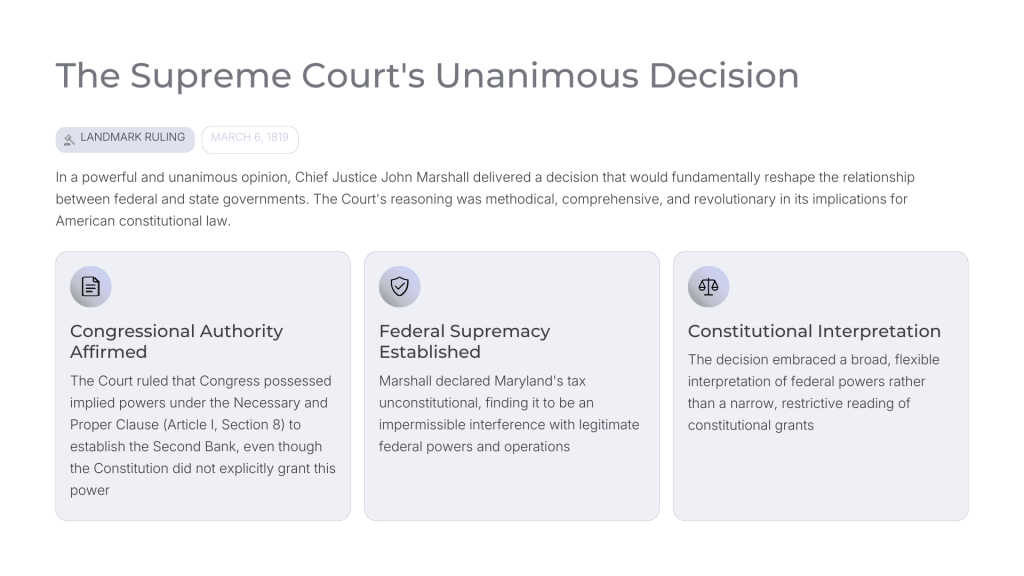Image resolution: width=1024 pixels, height=576 pixels.
Task: Click the document icon in first card
Action: point(91,286)
